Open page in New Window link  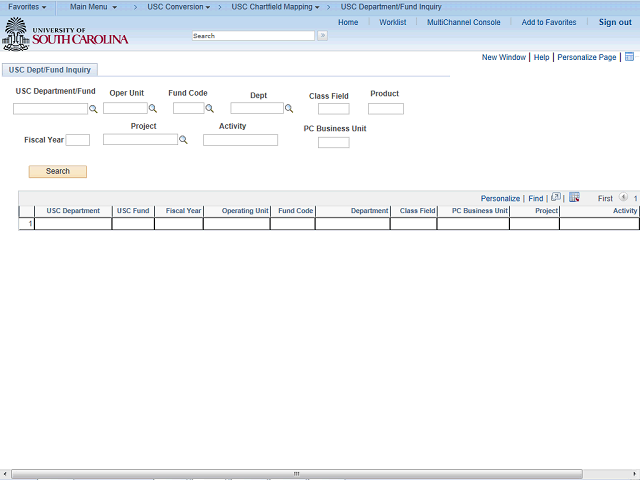pyautogui.click(x=504, y=57)
